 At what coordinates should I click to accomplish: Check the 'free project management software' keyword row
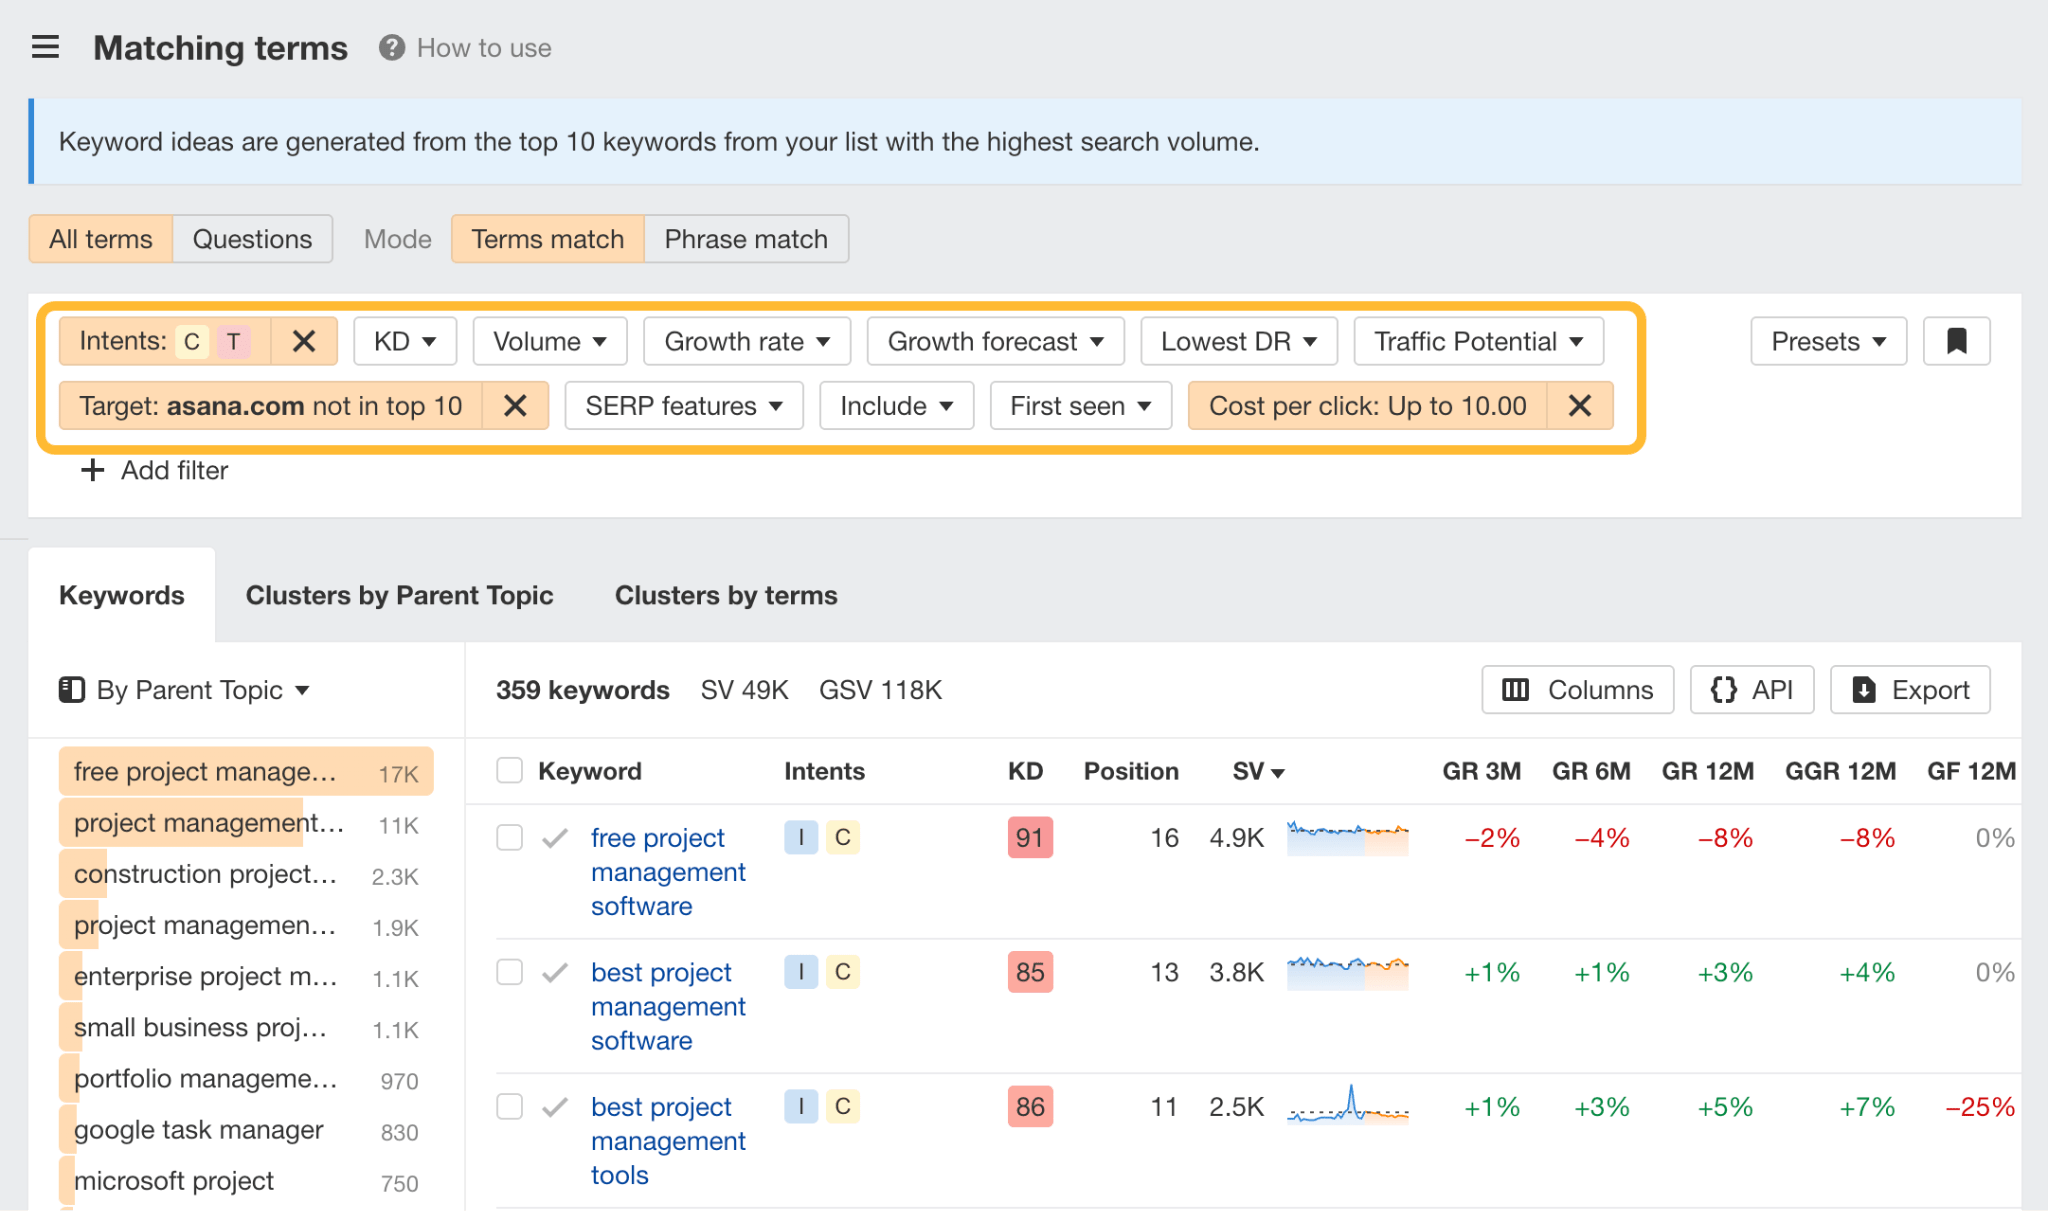click(509, 838)
